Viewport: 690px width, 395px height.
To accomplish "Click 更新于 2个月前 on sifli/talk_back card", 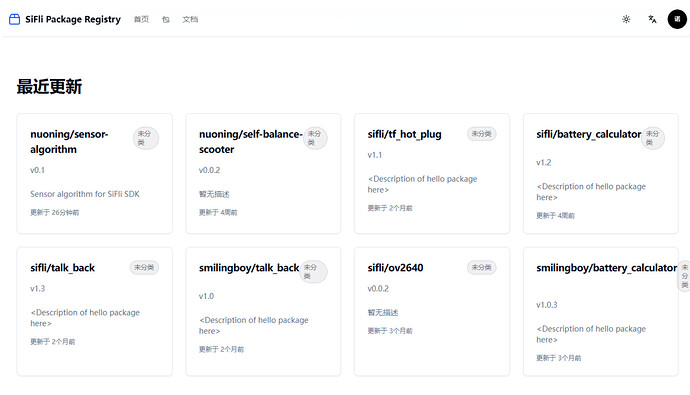I will click(x=52, y=342).
